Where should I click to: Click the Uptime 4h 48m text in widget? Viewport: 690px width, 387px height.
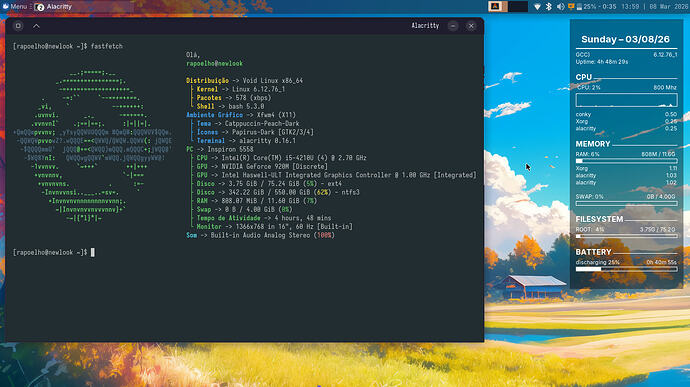pos(602,62)
